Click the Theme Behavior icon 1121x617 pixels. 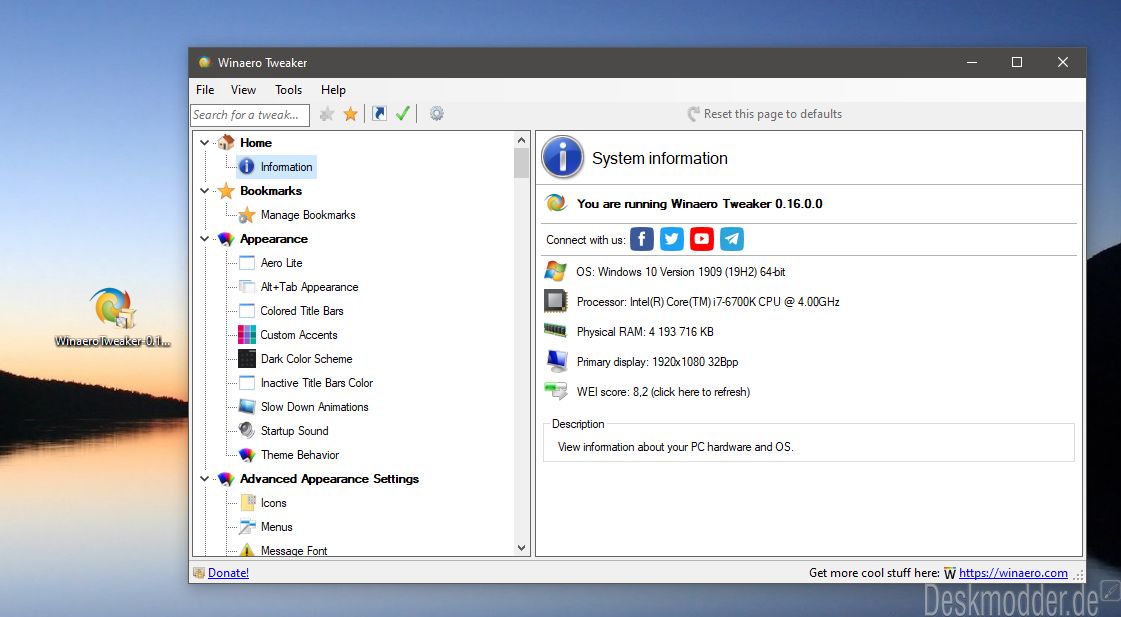point(247,455)
